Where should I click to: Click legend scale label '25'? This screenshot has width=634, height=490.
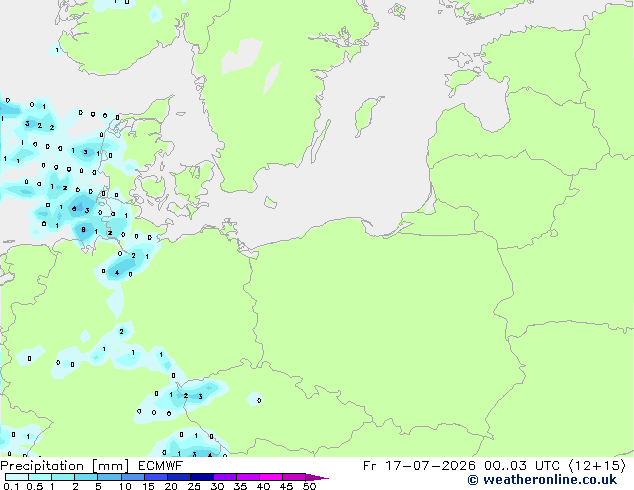click(x=194, y=486)
